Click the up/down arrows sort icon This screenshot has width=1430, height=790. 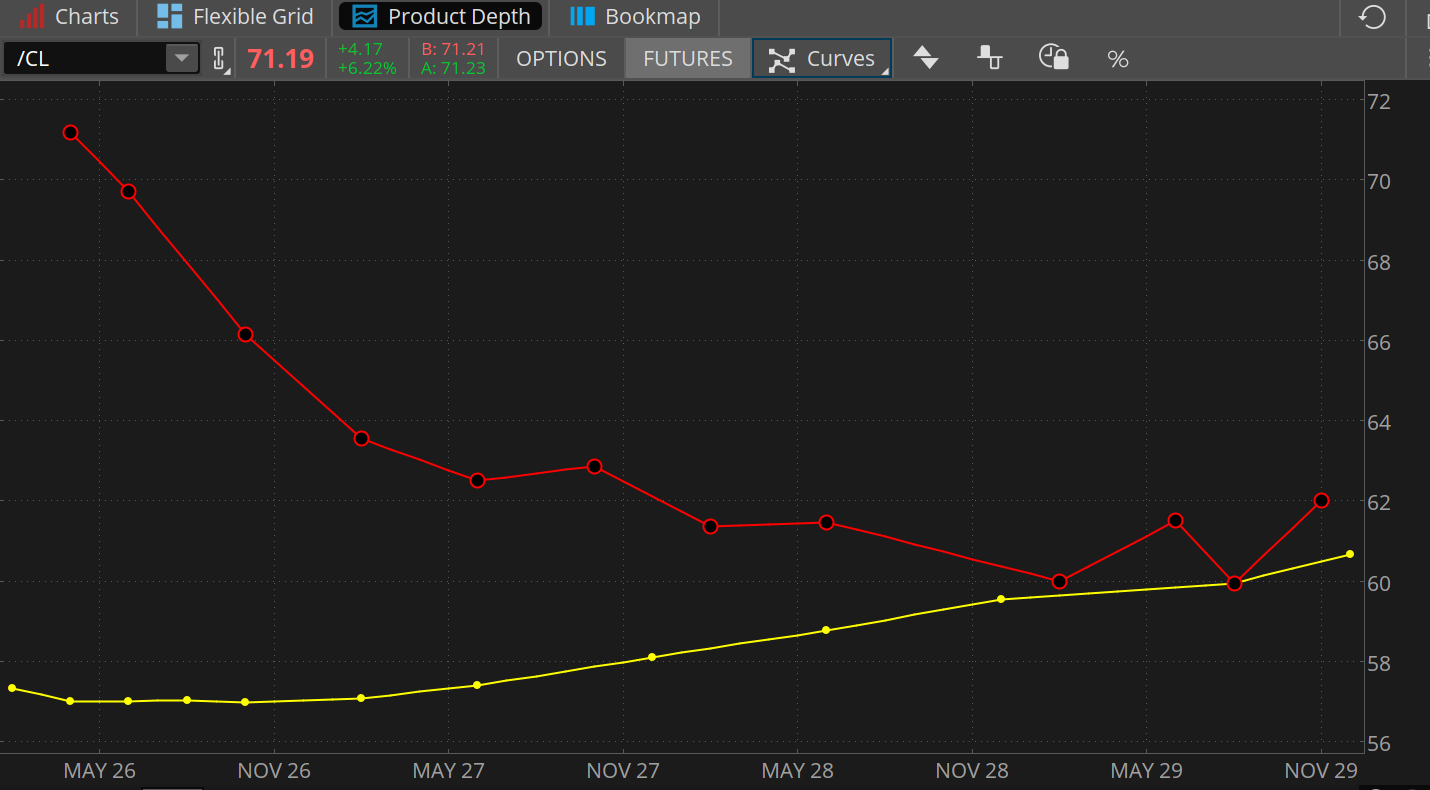pos(927,59)
